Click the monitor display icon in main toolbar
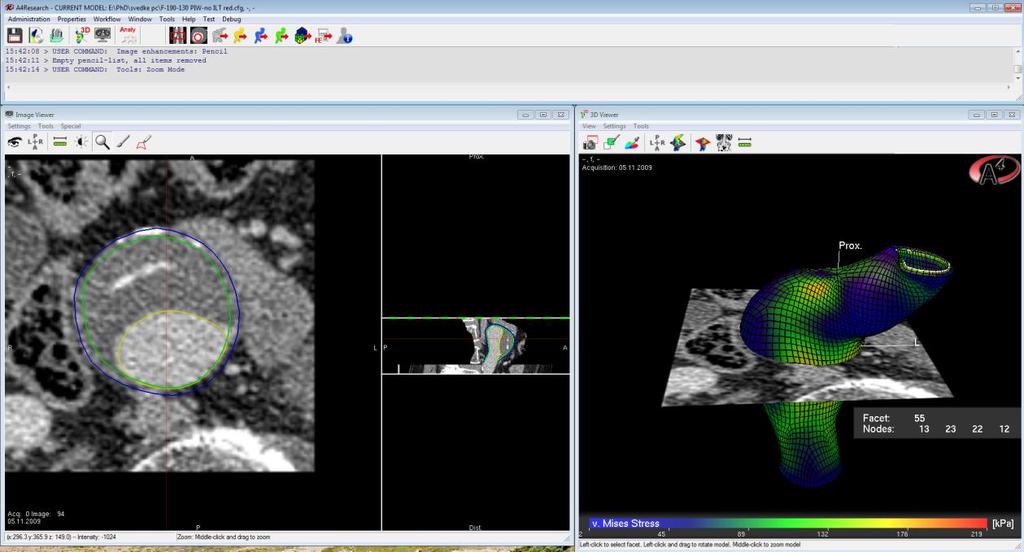1024x552 pixels. coord(103,35)
